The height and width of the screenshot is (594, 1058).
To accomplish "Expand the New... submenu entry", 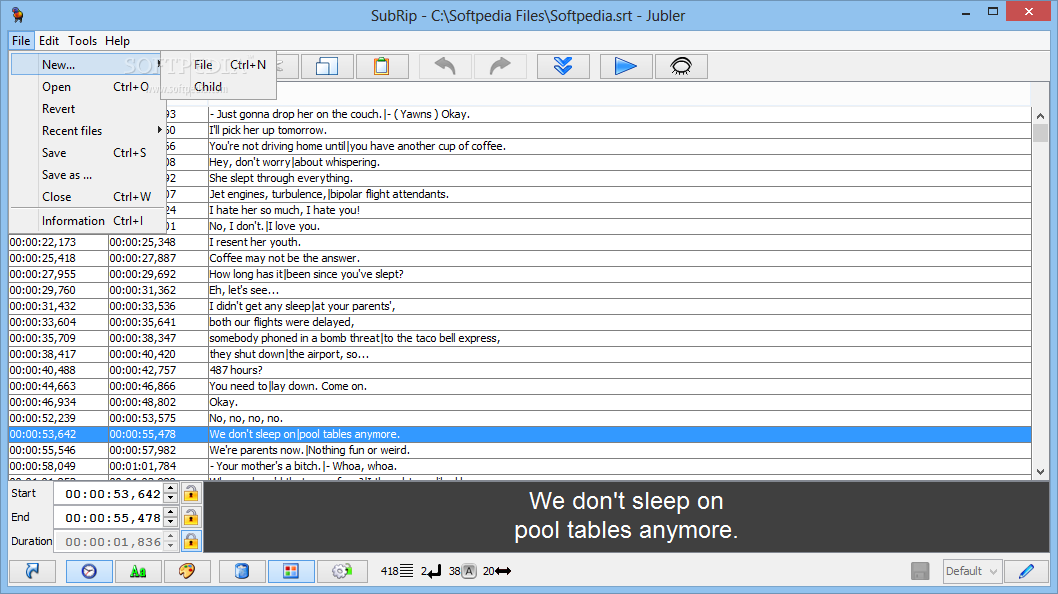I will pyautogui.click(x=86, y=65).
